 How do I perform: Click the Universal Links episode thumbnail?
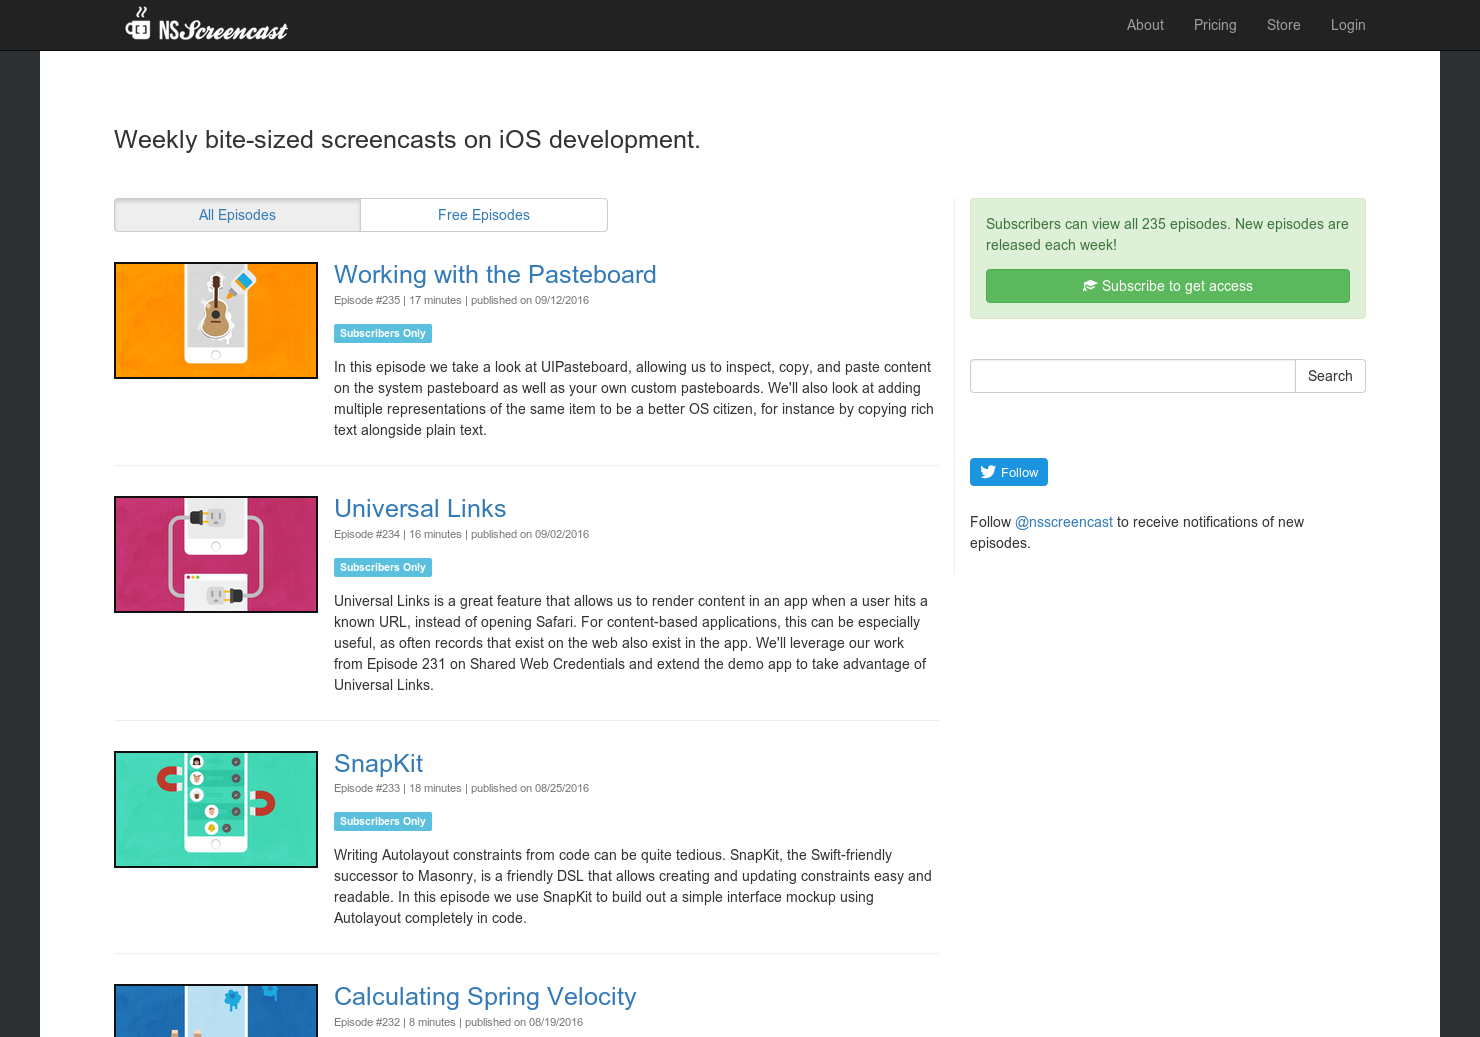pyautogui.click(x=215, y=554)
